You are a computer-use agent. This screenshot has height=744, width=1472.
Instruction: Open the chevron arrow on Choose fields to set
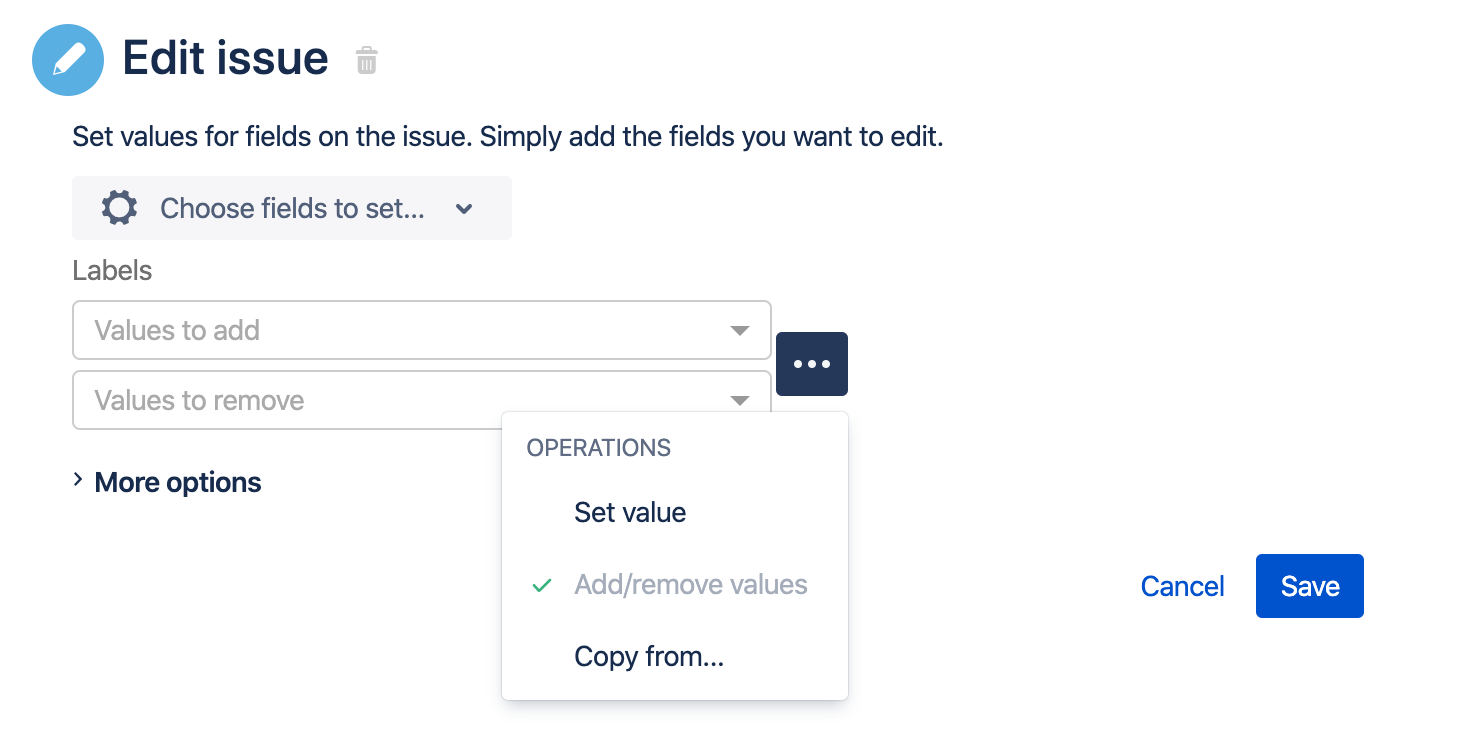coord(464,209)
